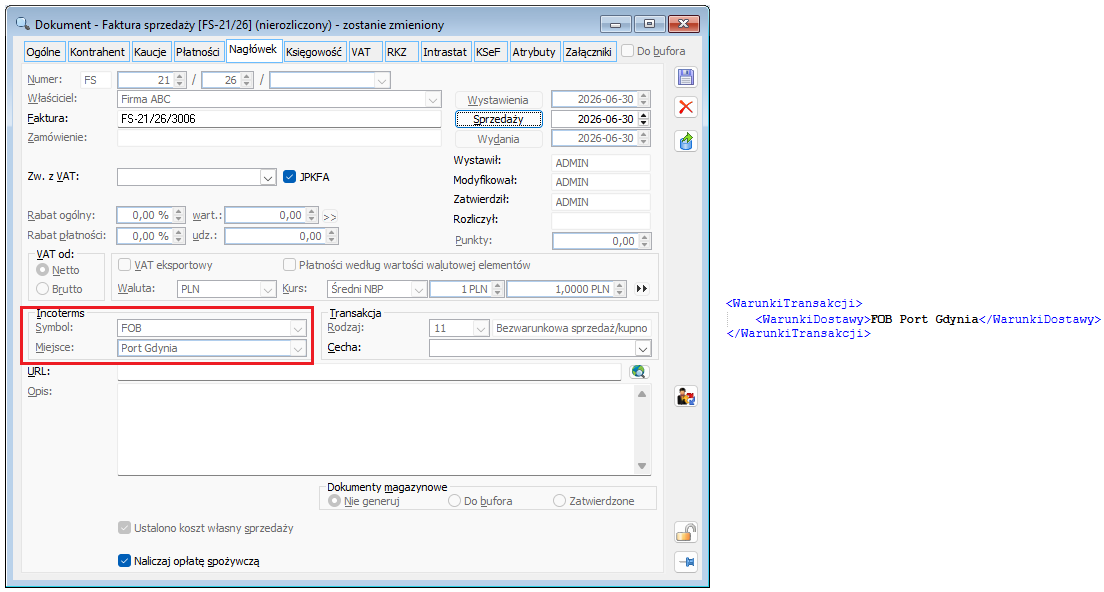Switch to the Ogólne tab

(x=44, y=51)
